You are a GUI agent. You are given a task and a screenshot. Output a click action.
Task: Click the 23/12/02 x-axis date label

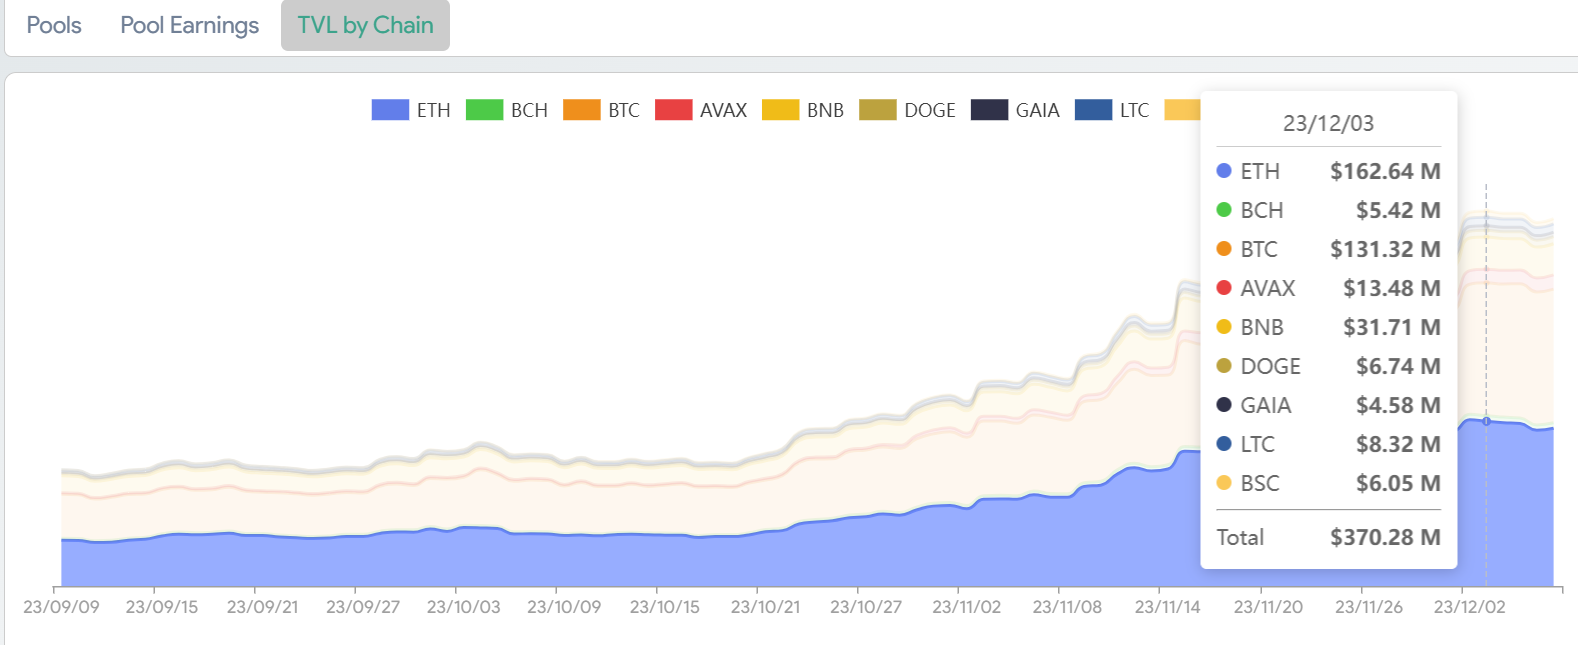click(x=1469, y=607)
